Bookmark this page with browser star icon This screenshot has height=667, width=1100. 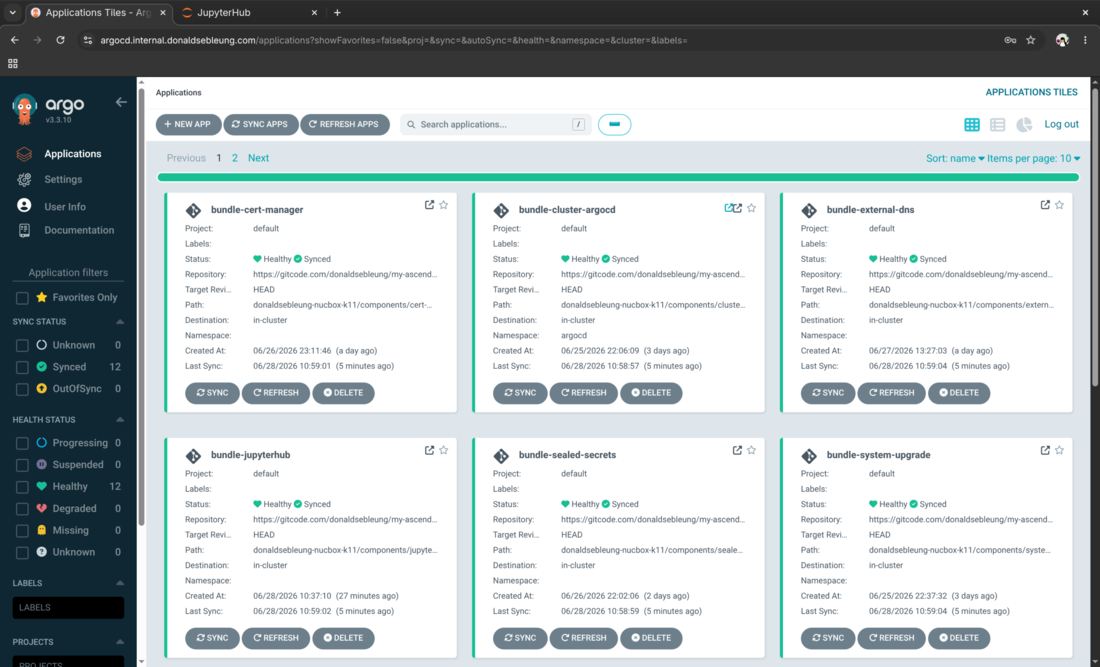click(1031, 40)
